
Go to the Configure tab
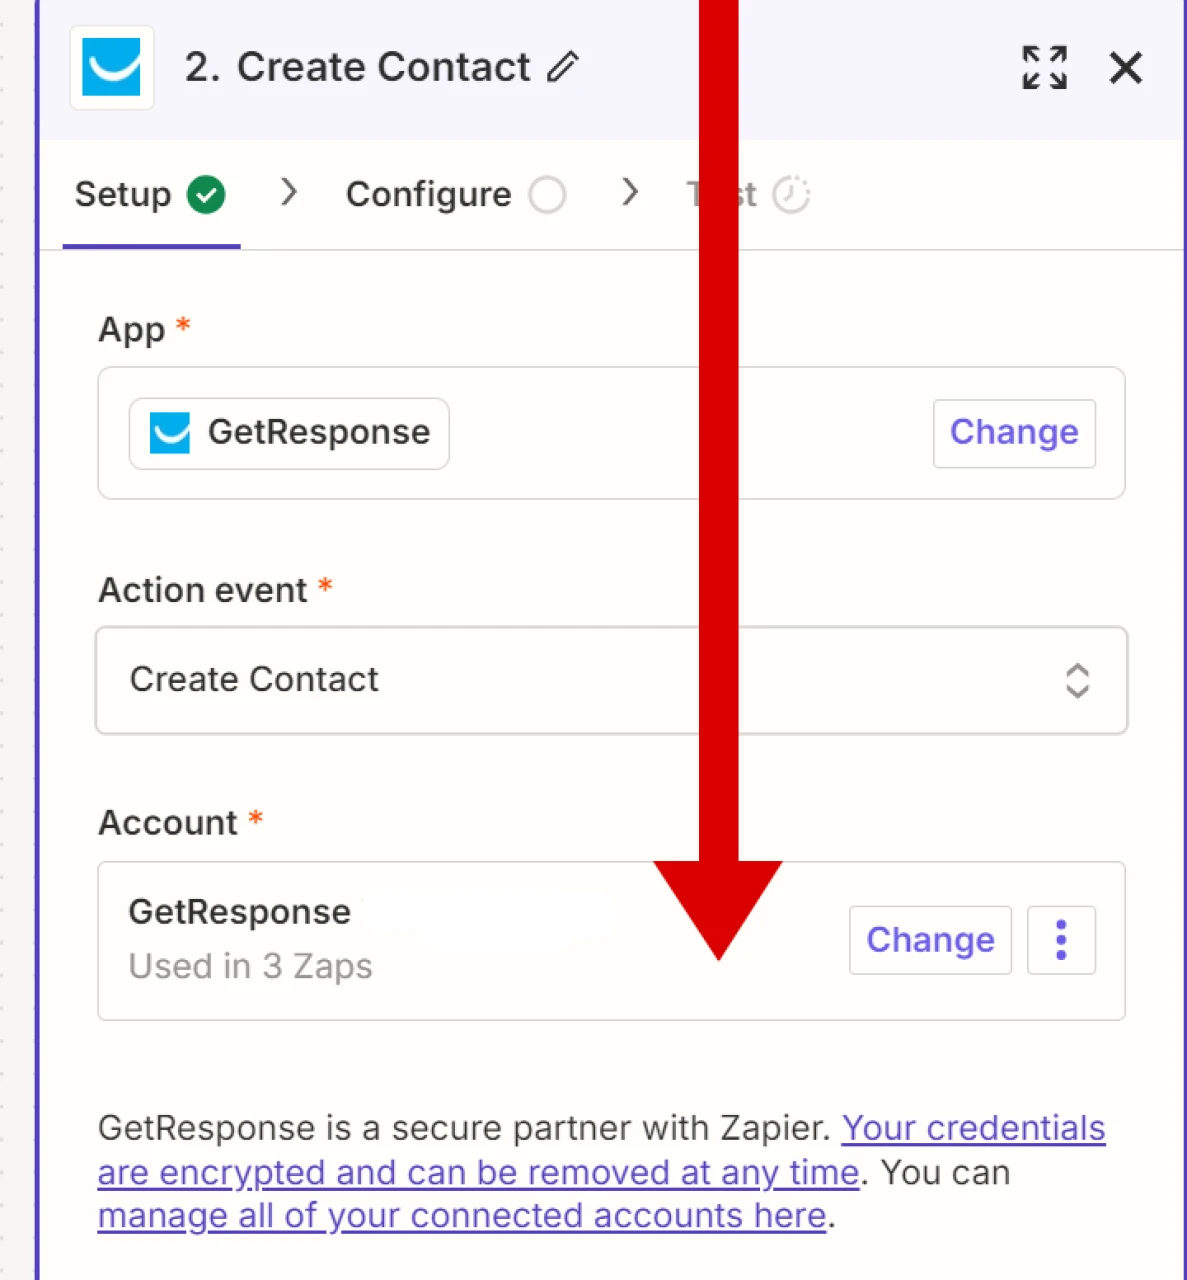428,194
